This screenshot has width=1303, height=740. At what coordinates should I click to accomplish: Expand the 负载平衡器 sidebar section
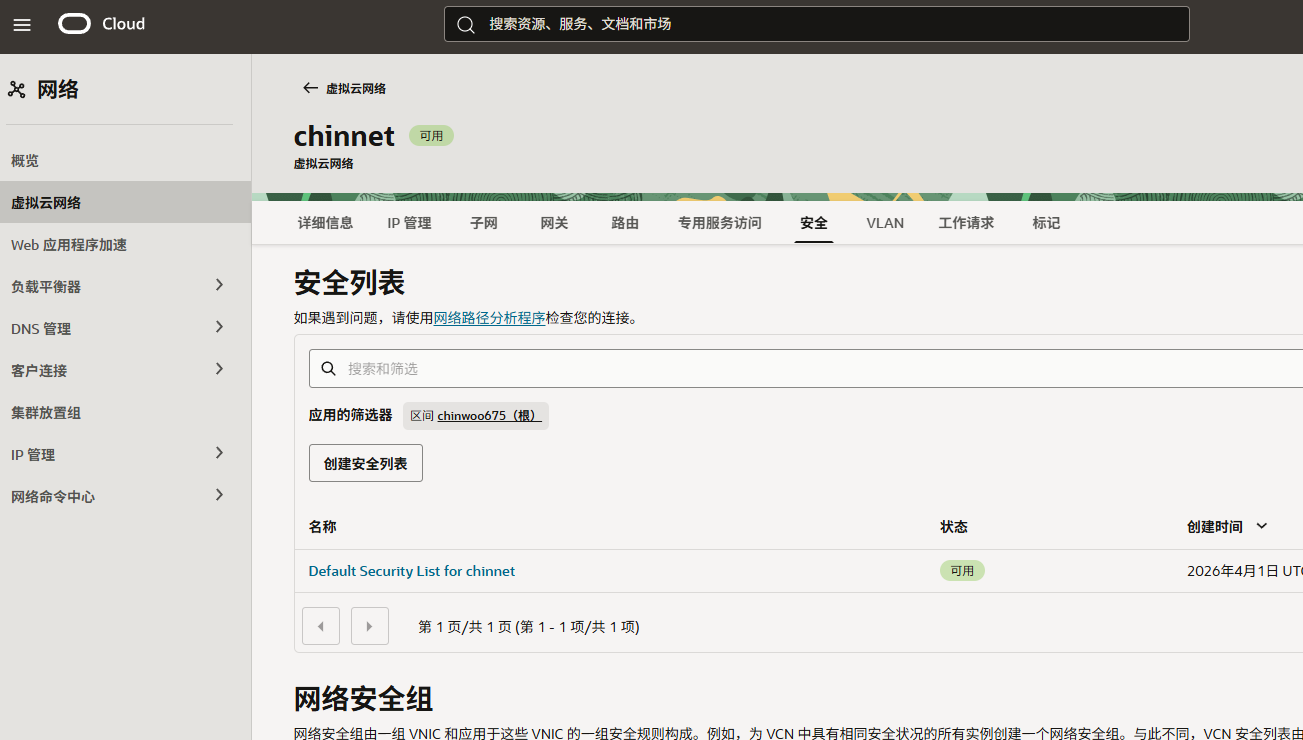(219, 286)
